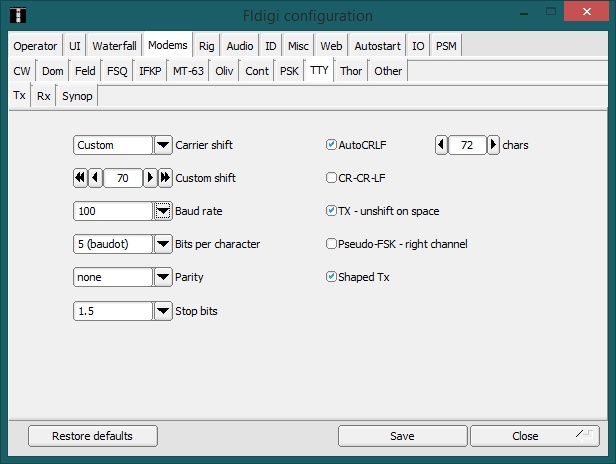Click single increase arrow for Custom shift
This screenshot has height=464, width=616.
[150, 178]
